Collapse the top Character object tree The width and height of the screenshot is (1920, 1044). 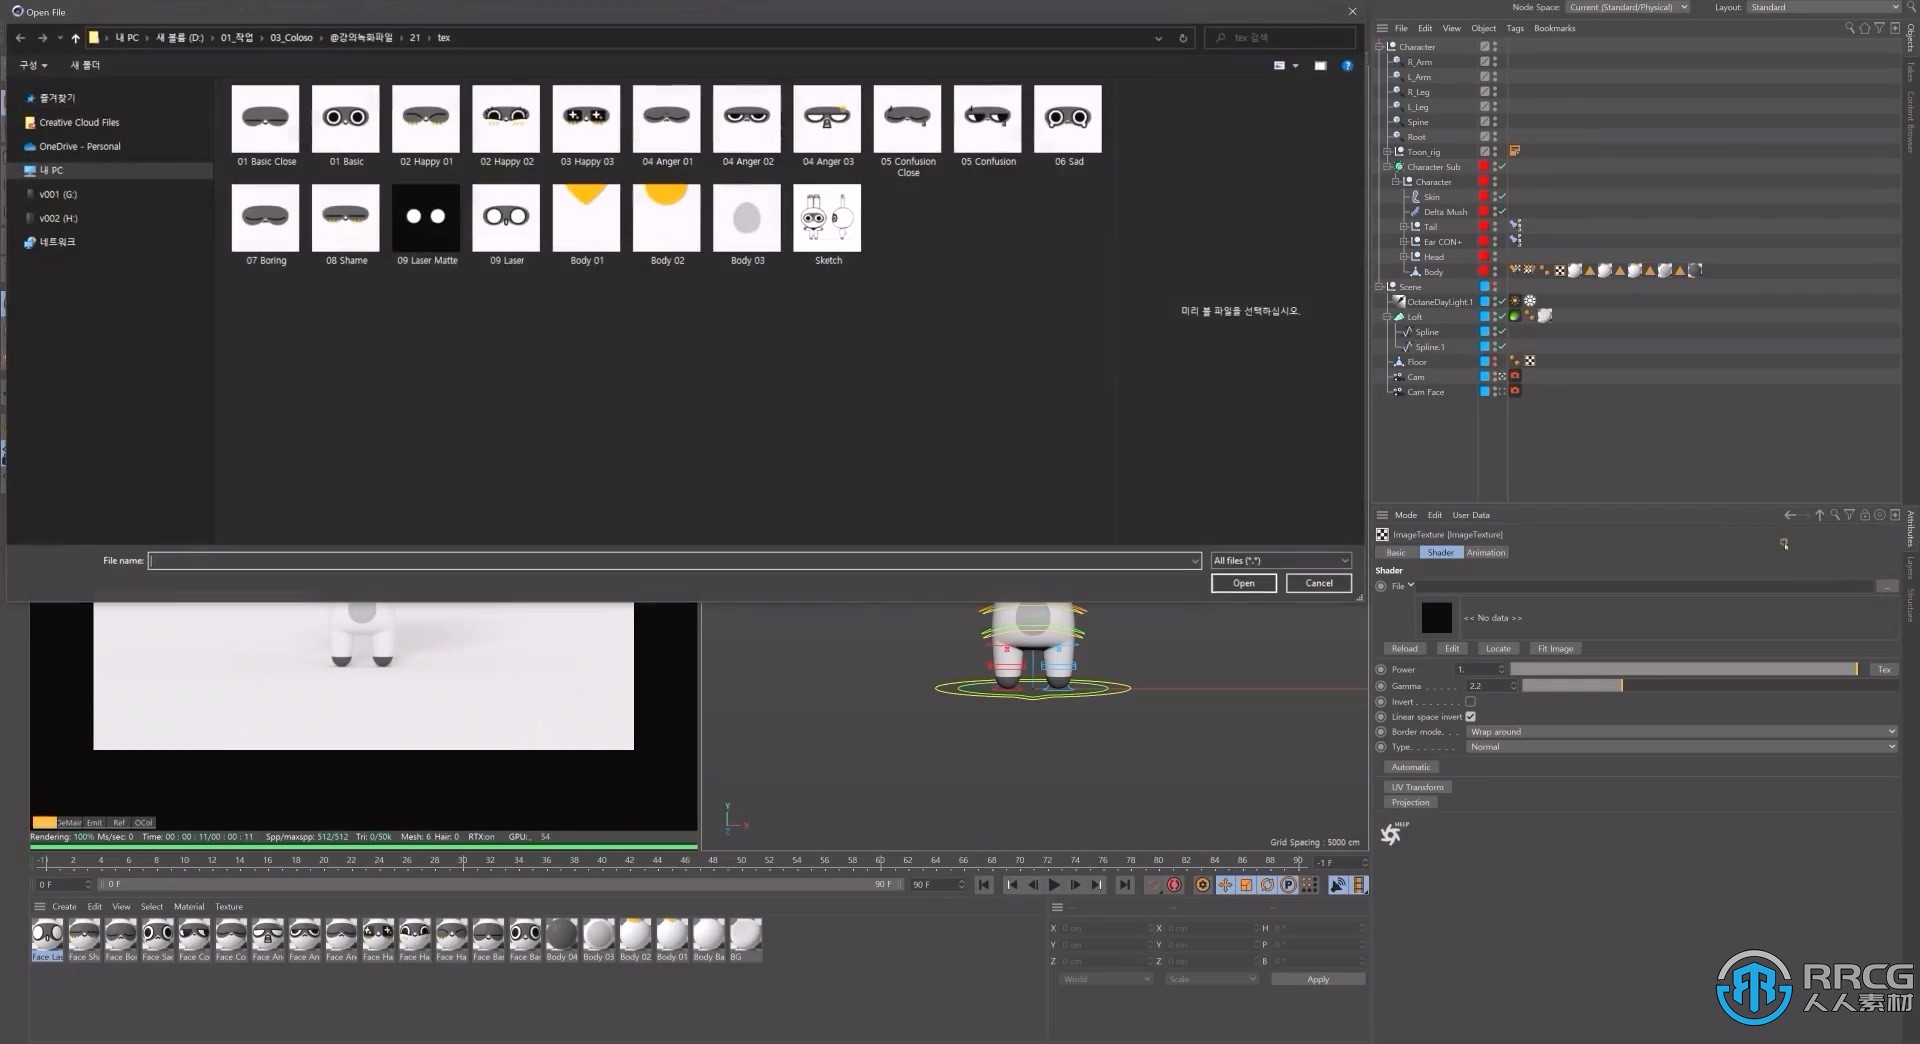click(x=1379, y=47)
